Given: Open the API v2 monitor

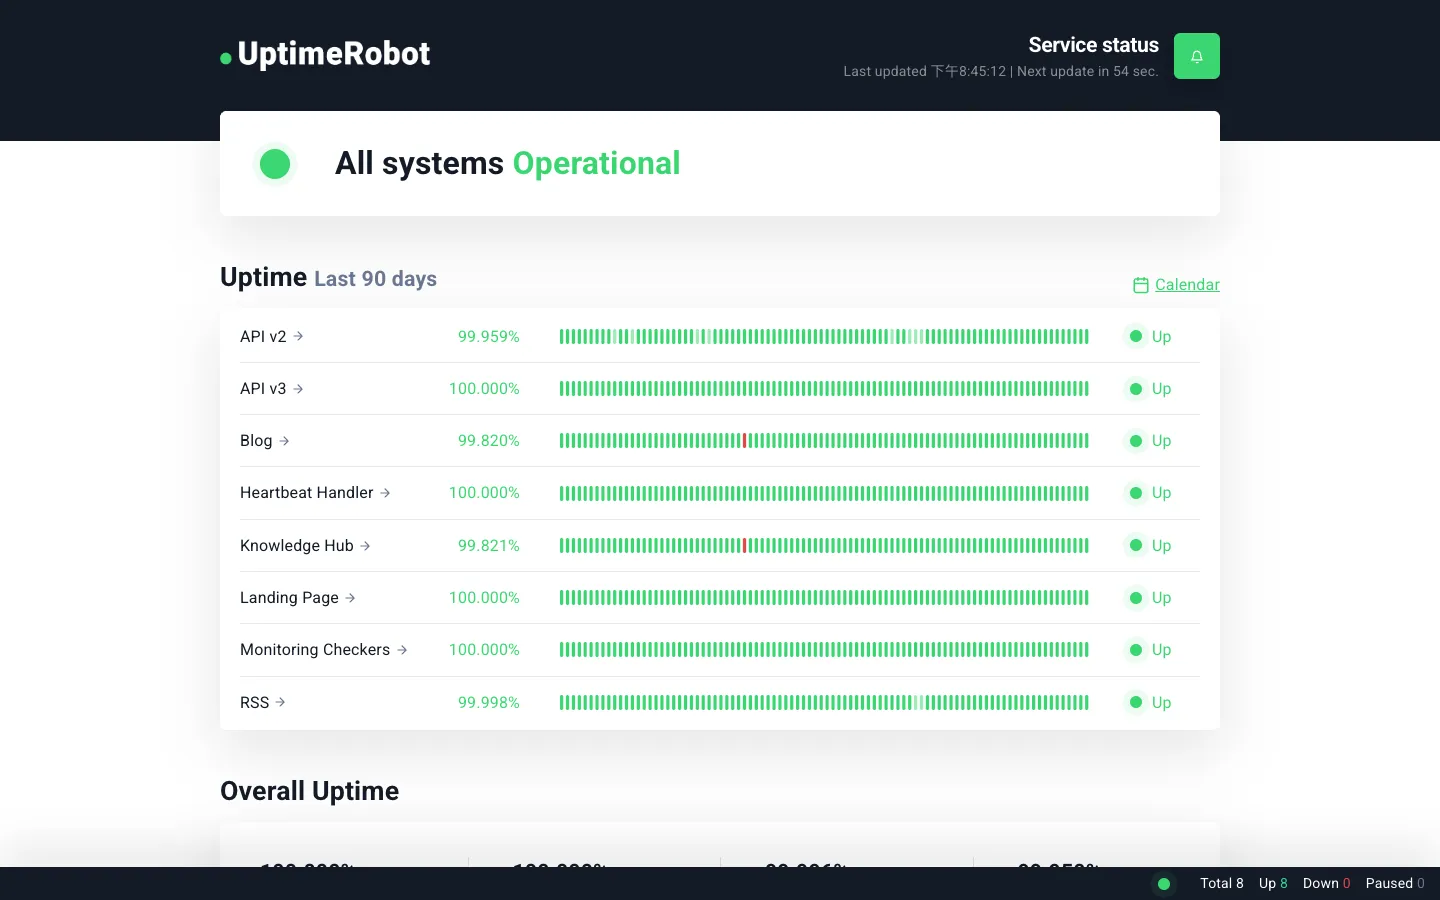Looking at the screenshot, I should click(263, 337).
